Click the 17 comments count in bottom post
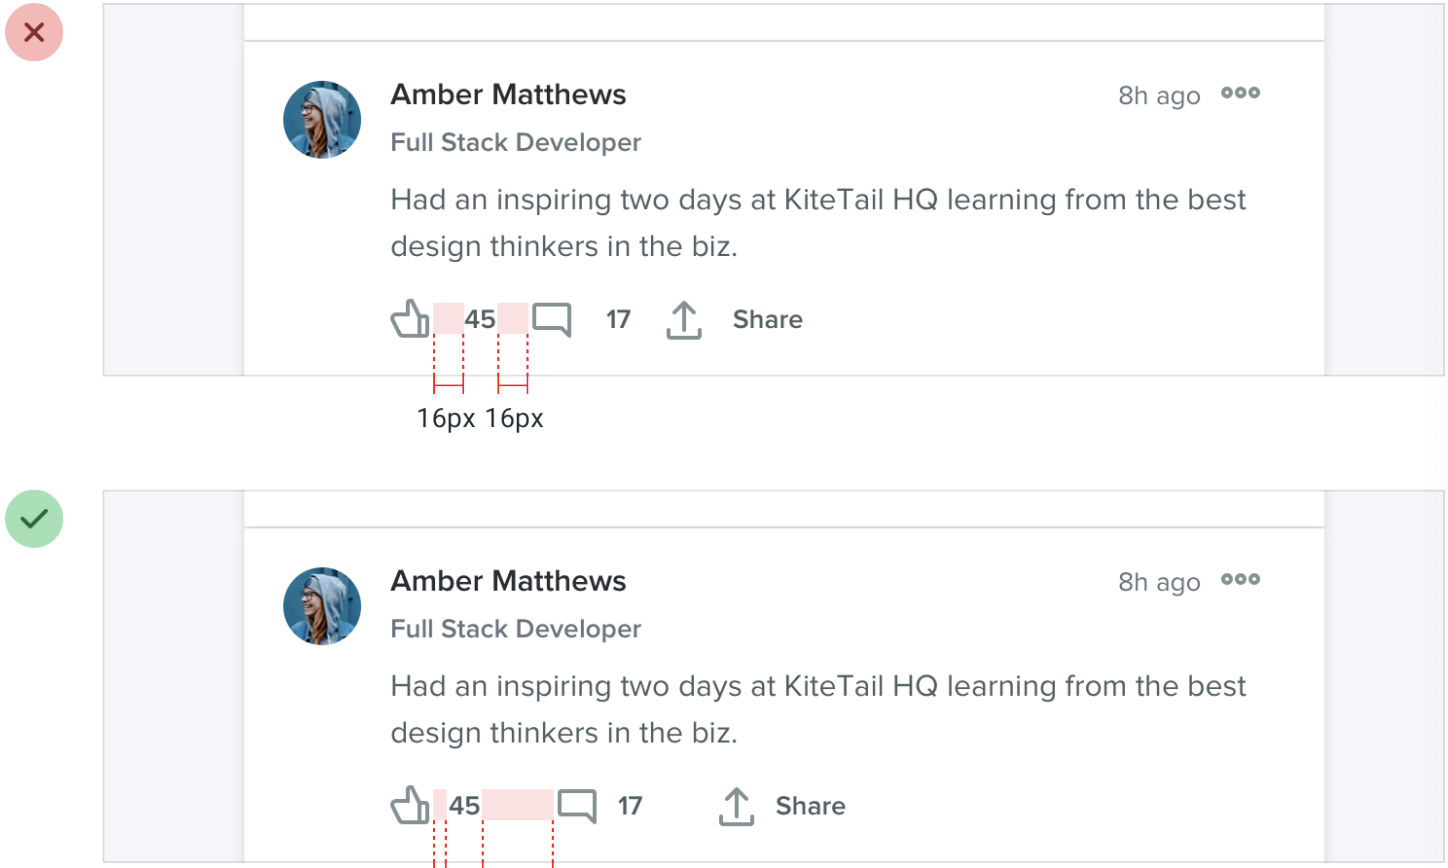1448x868 pixels. [630, 806]
